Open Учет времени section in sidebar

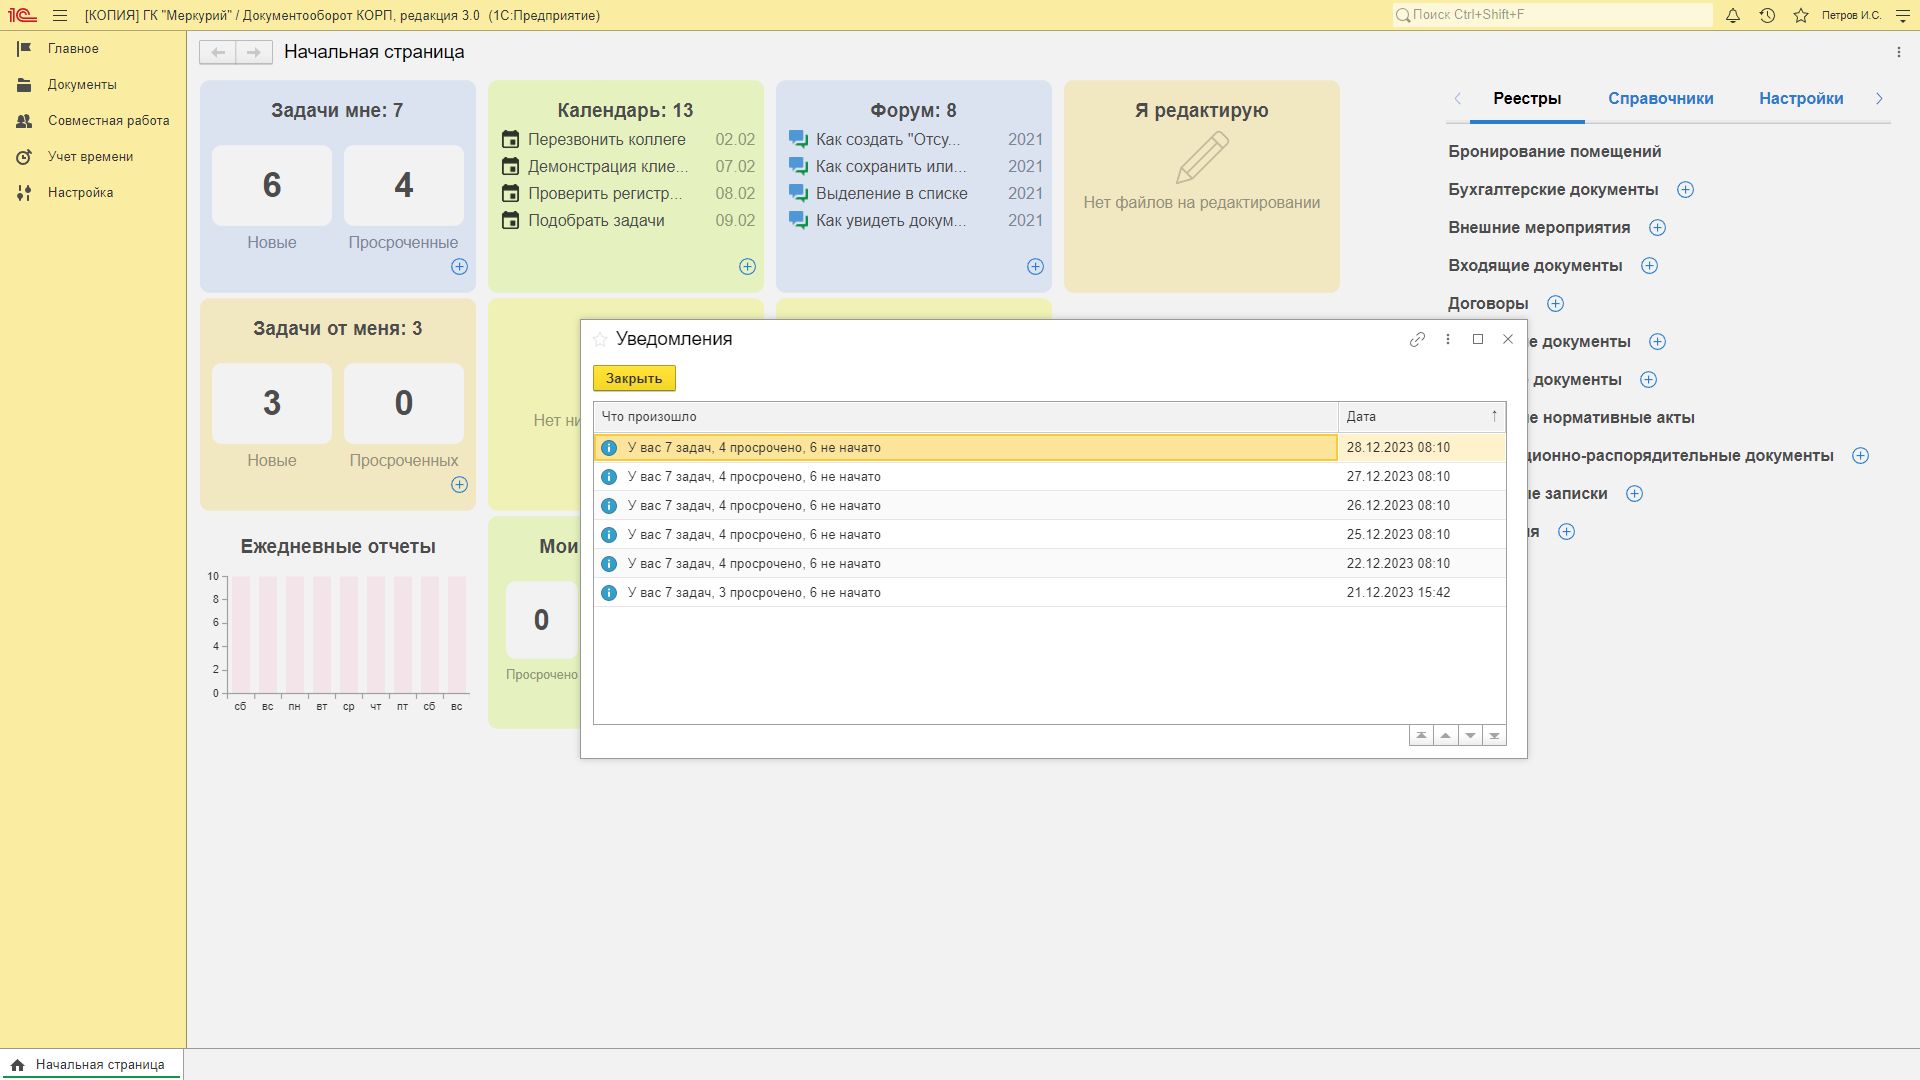click(x=90, y=156)
